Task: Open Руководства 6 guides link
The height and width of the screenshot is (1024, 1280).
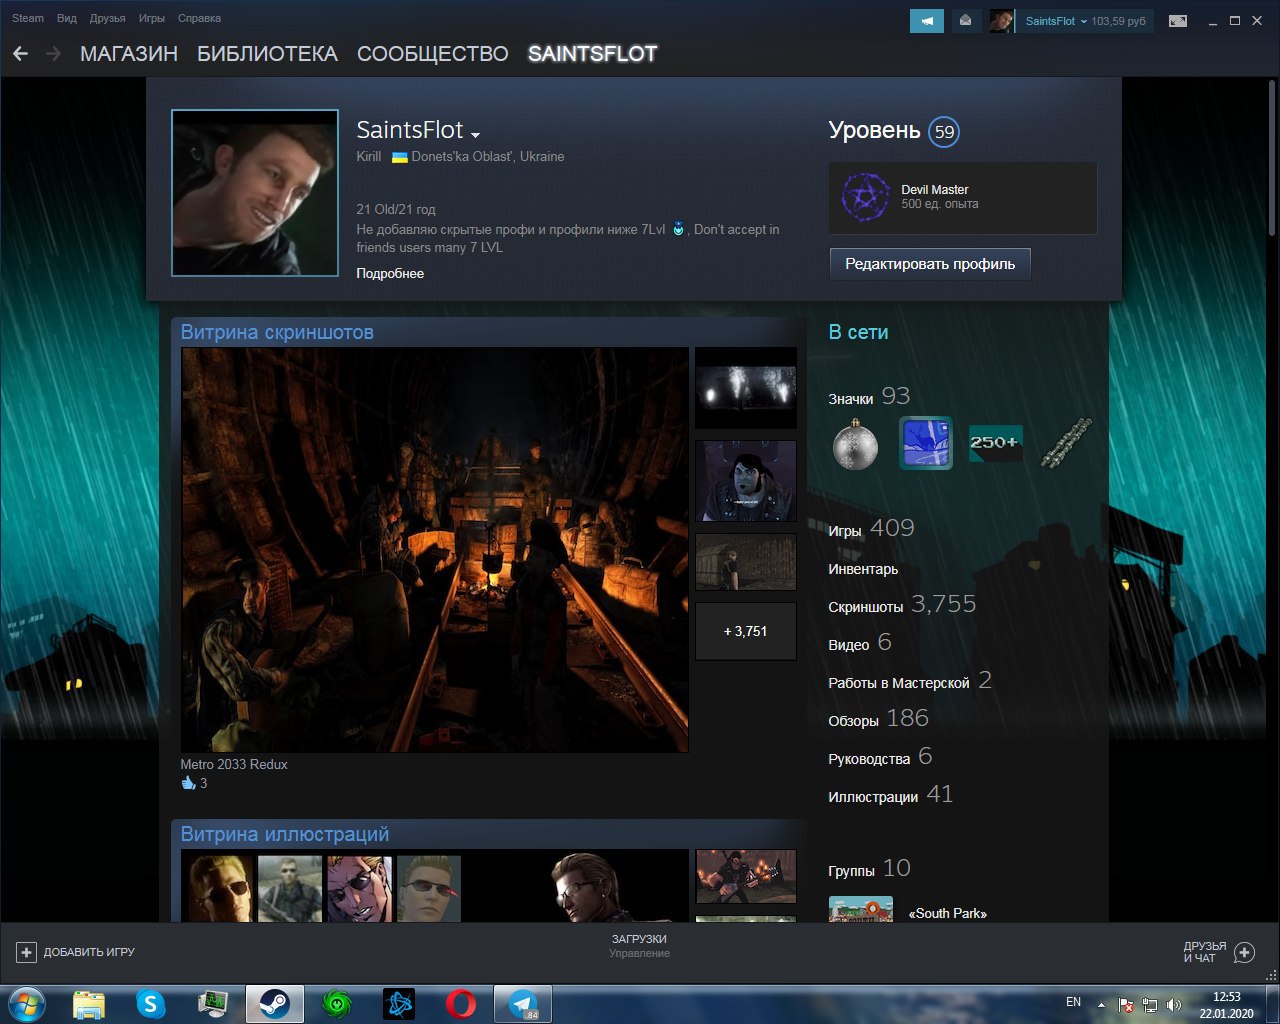Action: pos(880,756)
